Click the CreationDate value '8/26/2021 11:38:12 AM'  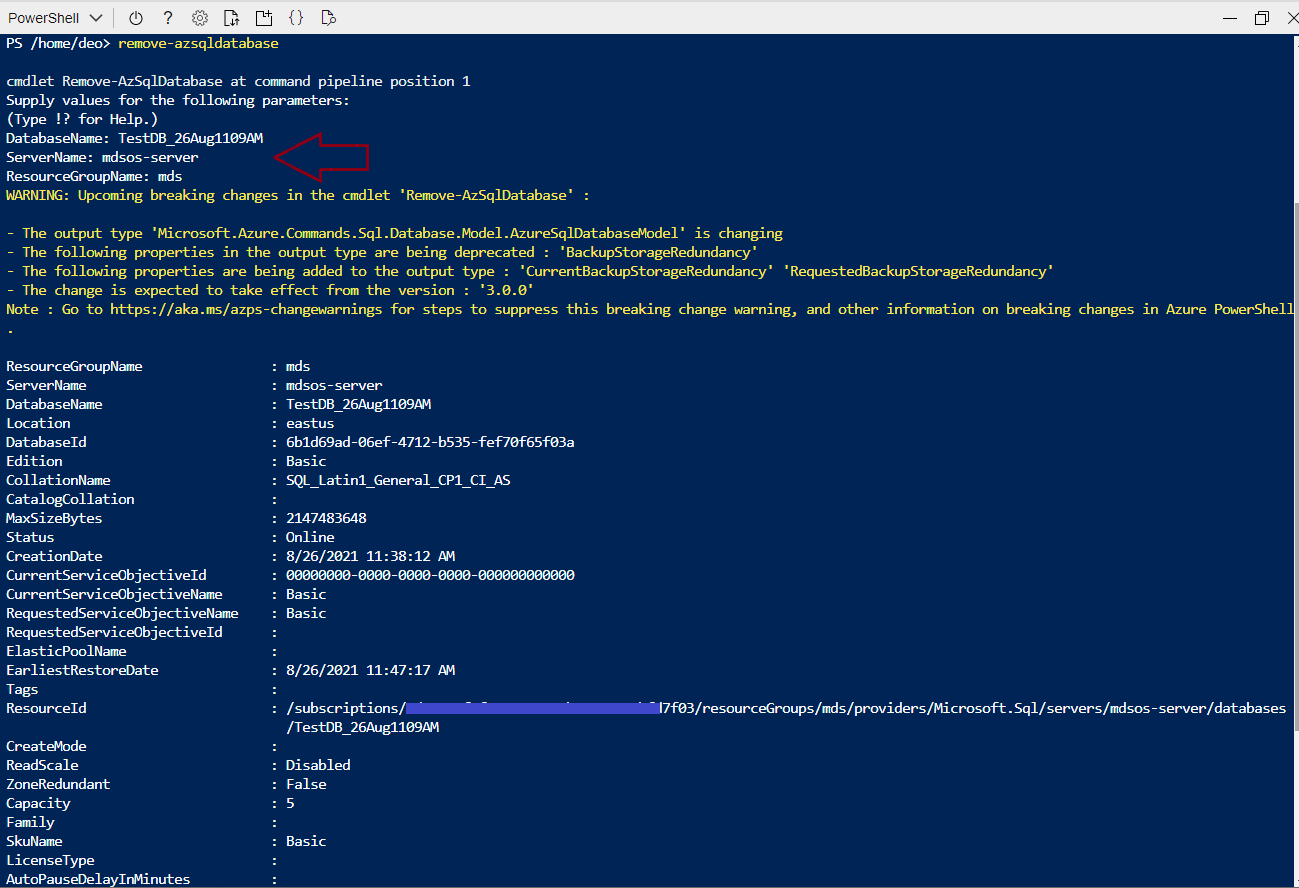pyautogui.click(x=370, y=556)
